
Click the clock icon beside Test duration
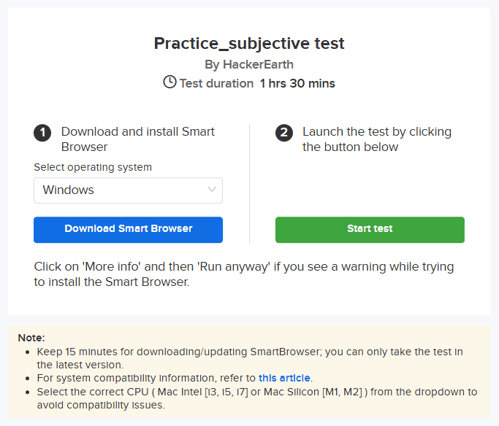pyautogui.click(x=170, y=82)
